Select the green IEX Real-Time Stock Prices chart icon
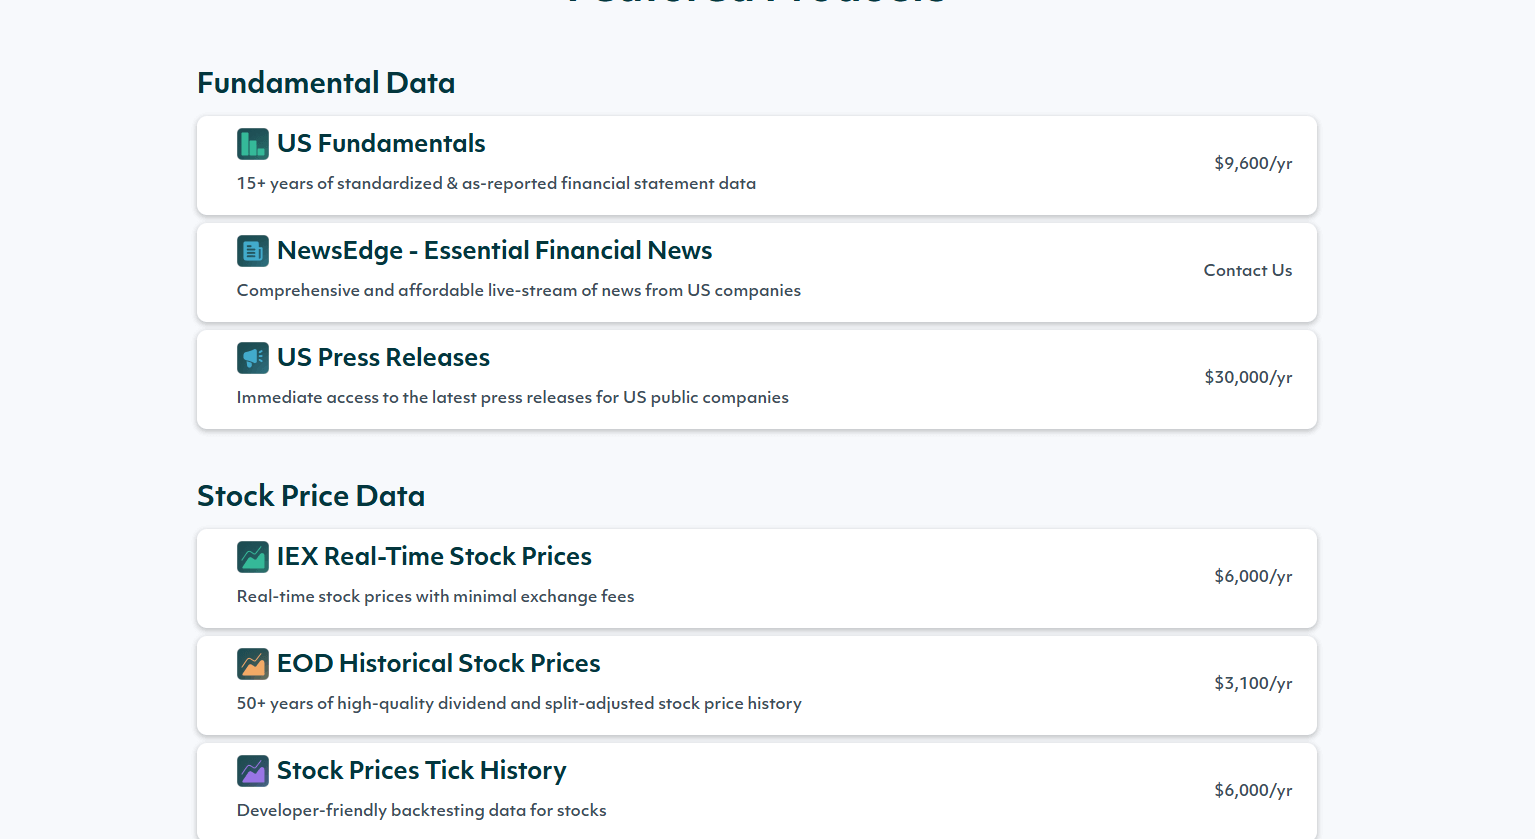1535x839 pixels. 253,557
